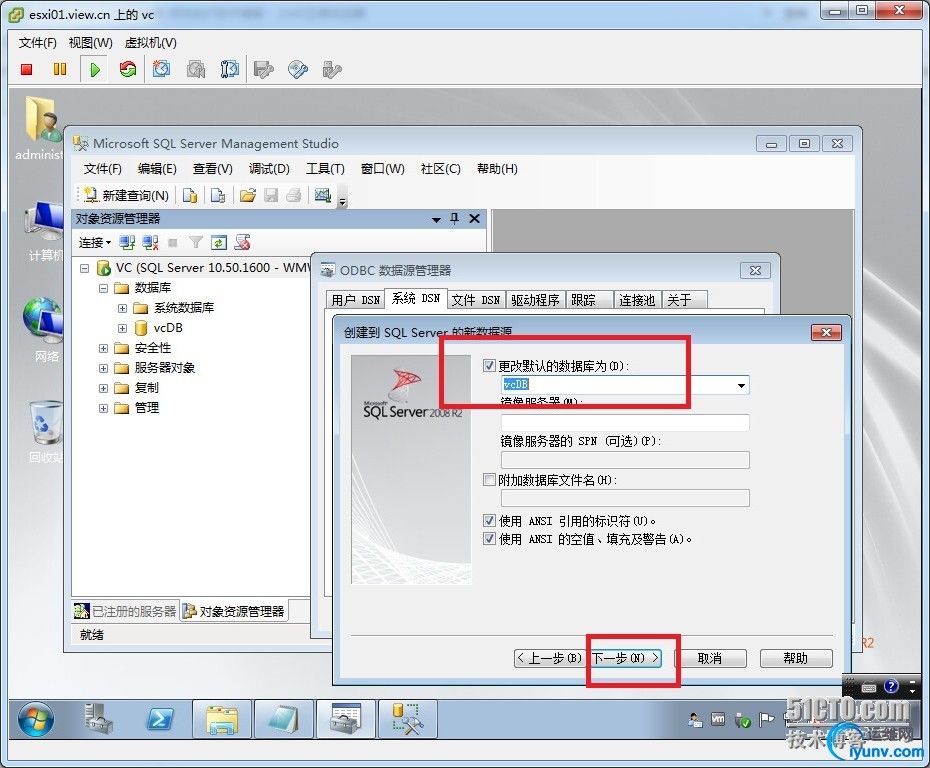
Task: Open the 工具(T) menu in SSMS
Action: [325, 169]
